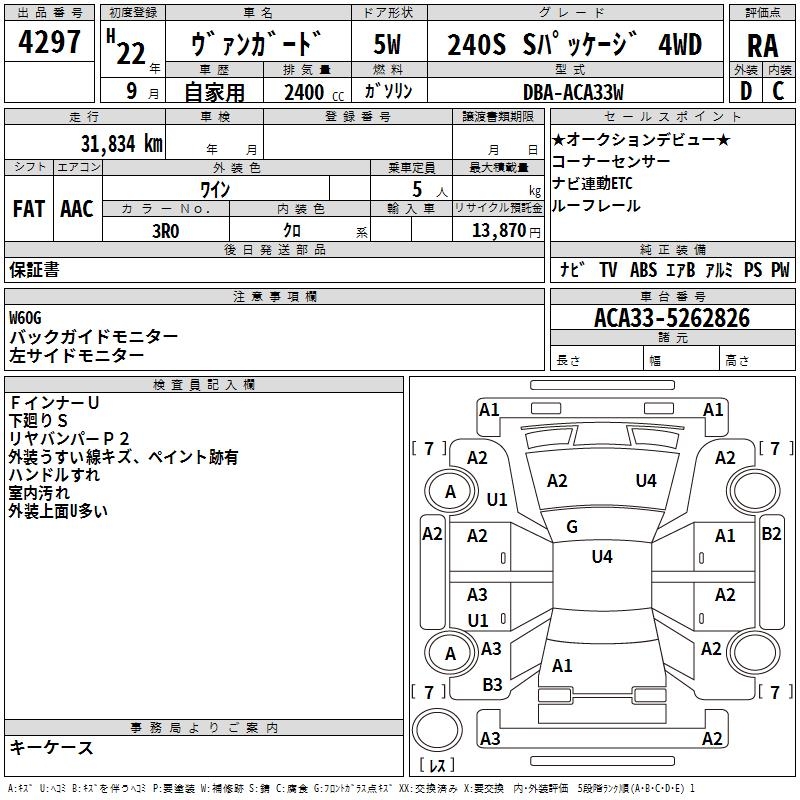
Task: Select the inspector note リヤバンパーP2
Action: point(69,438)
